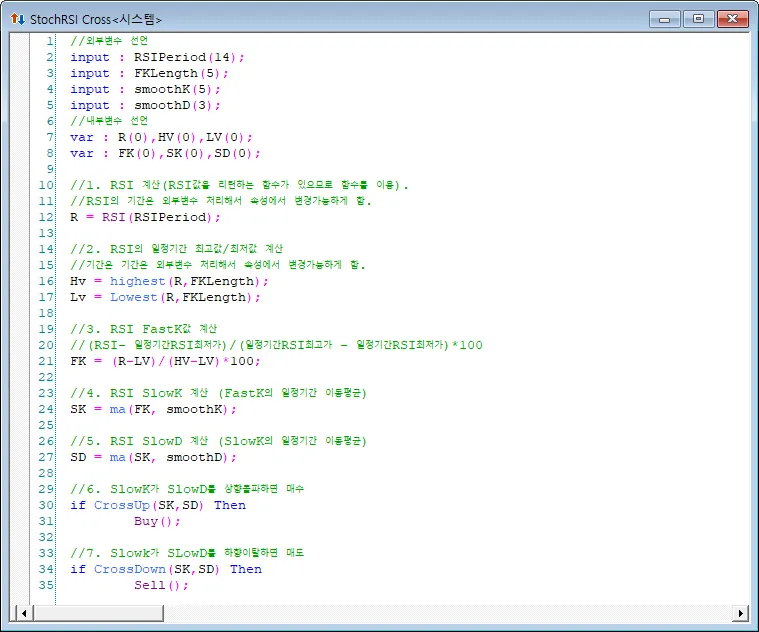Click on the line 'input : FKLength(5);'
759x632 pixels.
point(149,73)
